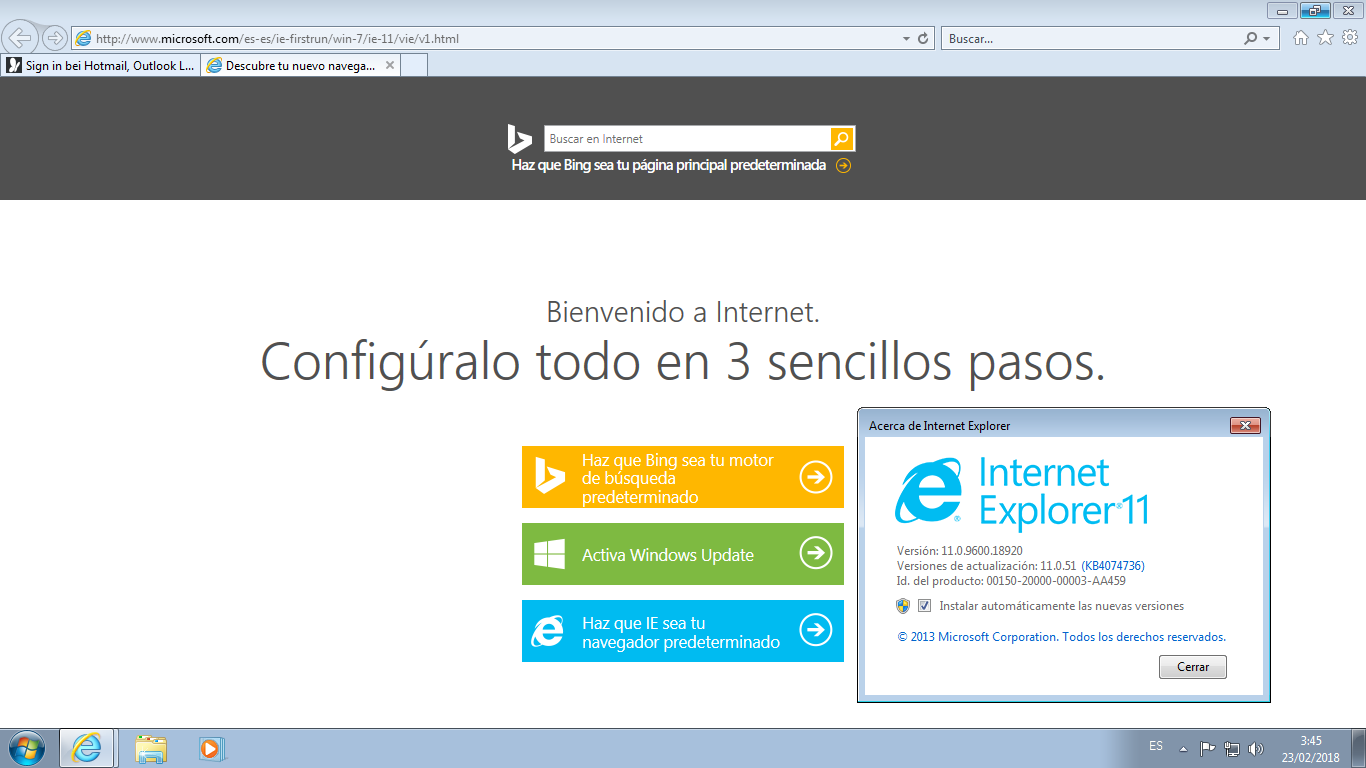The image size is (1366, 768).
Task: Click the network tray icon
Action: coord(1232,748)
